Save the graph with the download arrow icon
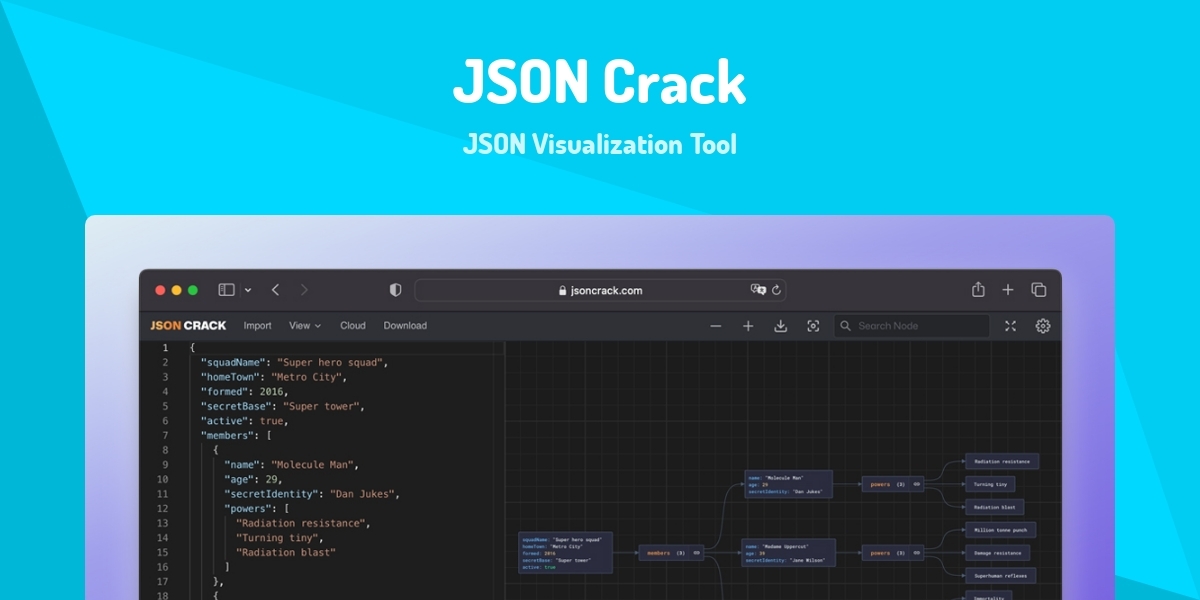Screen dimensions: 1200x600 coord(781,326)
